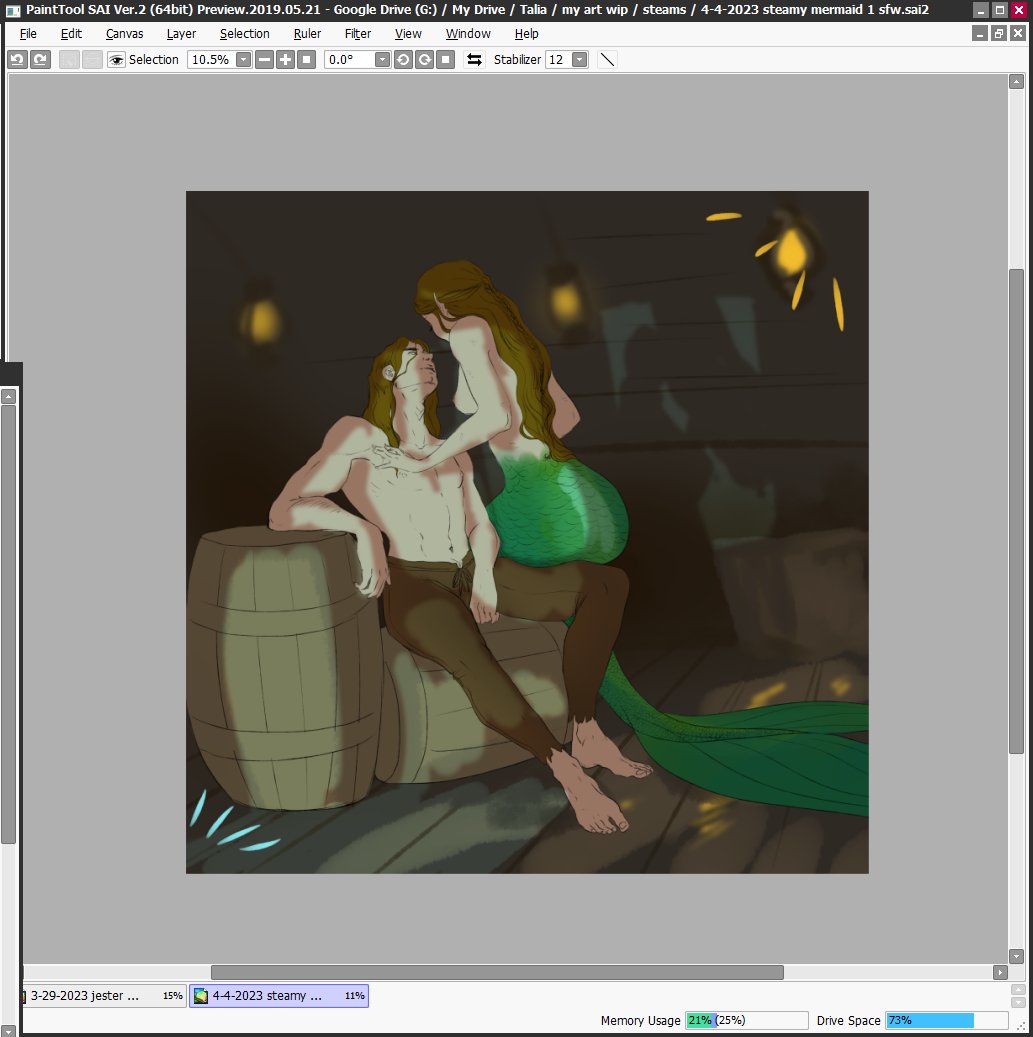Click the horizontal scrollbar right arrow

click(1000, 972)
